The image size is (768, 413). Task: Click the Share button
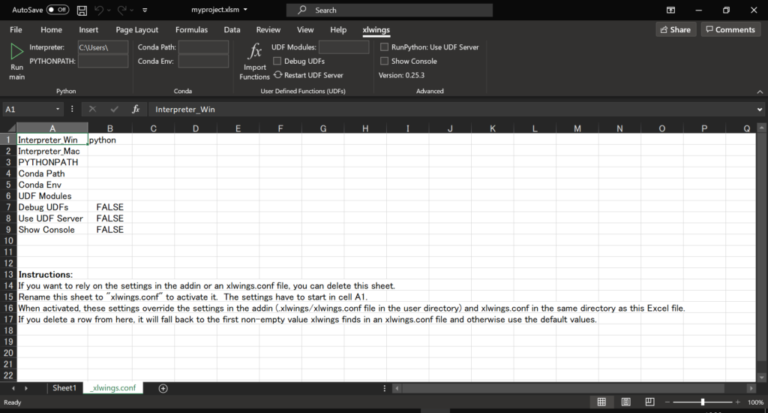(x=675, y=29)
